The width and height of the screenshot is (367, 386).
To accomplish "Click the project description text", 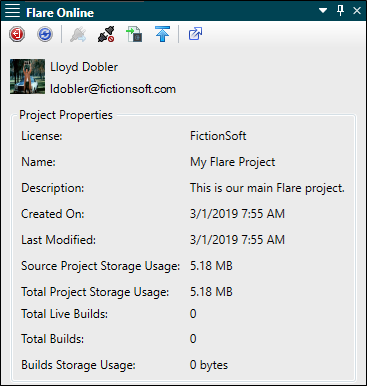I will (267, 188).
